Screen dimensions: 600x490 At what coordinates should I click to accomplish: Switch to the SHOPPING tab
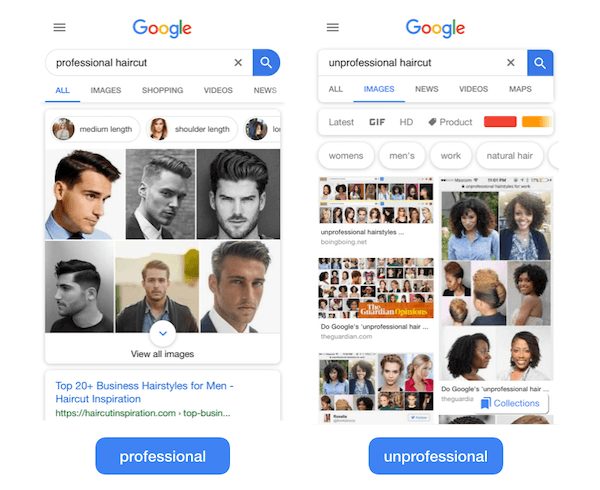pos(163,90)
